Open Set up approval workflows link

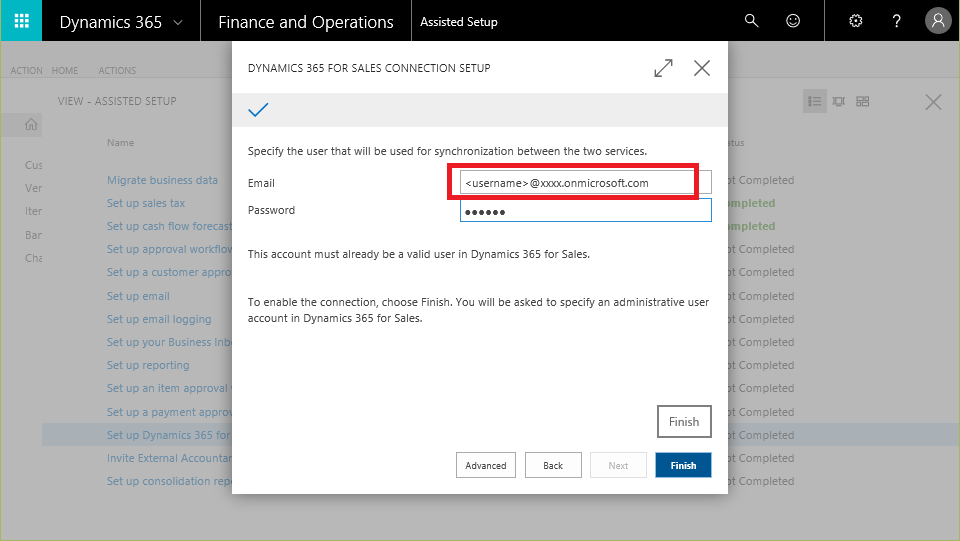click(169, 249)
